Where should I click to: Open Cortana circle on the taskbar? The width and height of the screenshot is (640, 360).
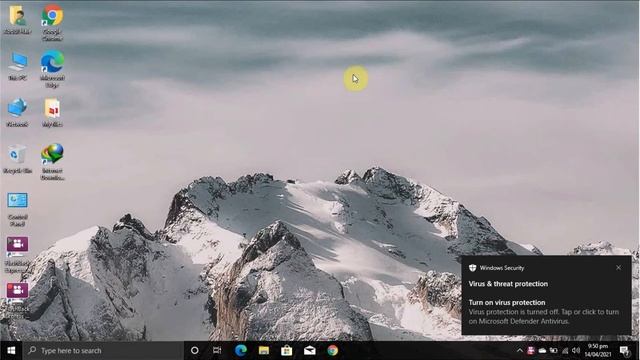[195, 350]
